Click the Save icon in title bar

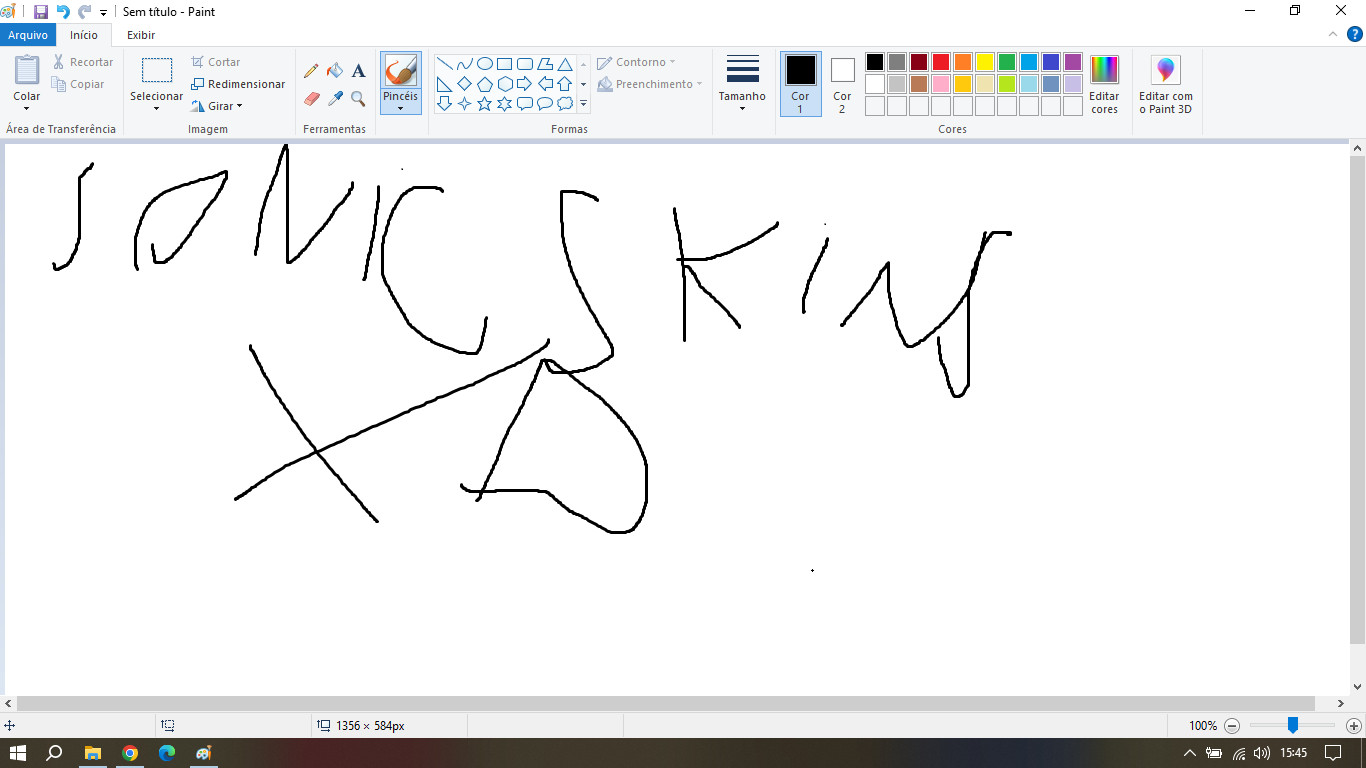(41, 12)
